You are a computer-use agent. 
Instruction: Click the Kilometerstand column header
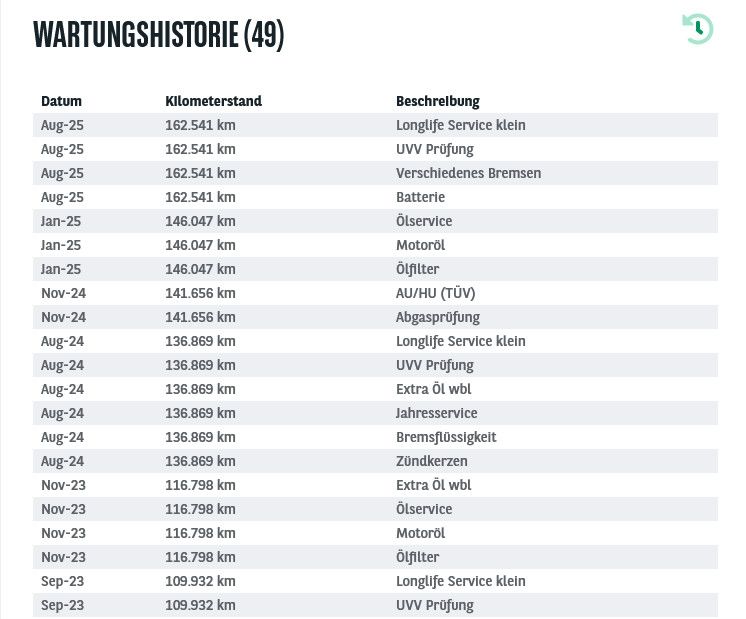213,101
